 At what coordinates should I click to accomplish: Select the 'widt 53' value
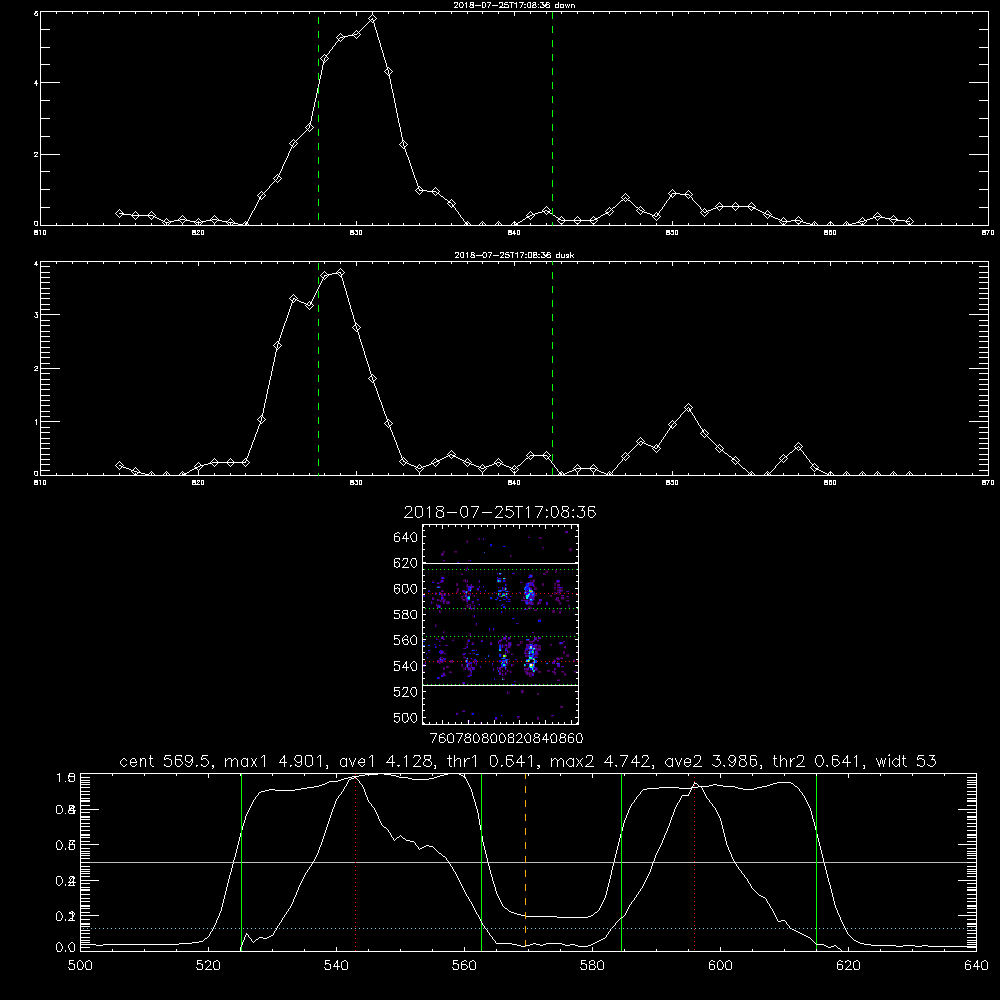point(906,761)
